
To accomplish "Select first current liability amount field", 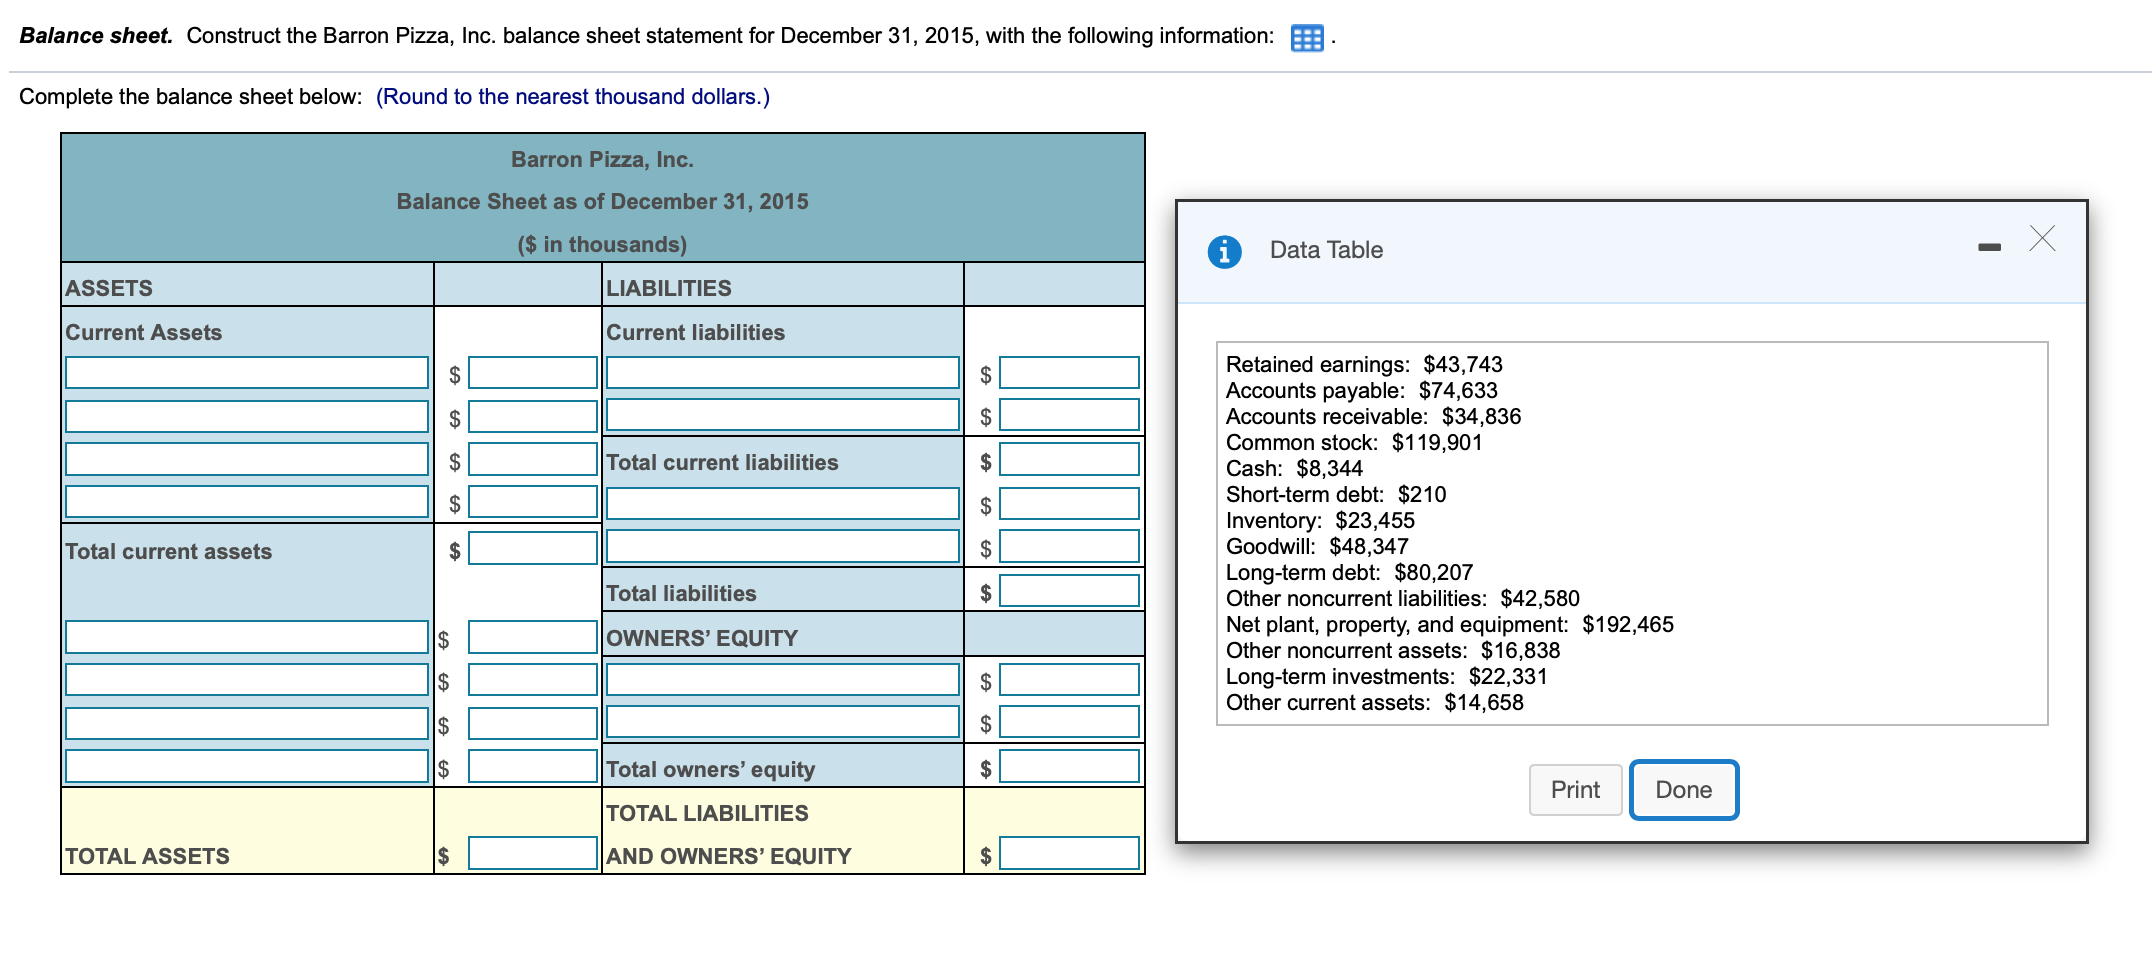I will tap(1069, 373).
